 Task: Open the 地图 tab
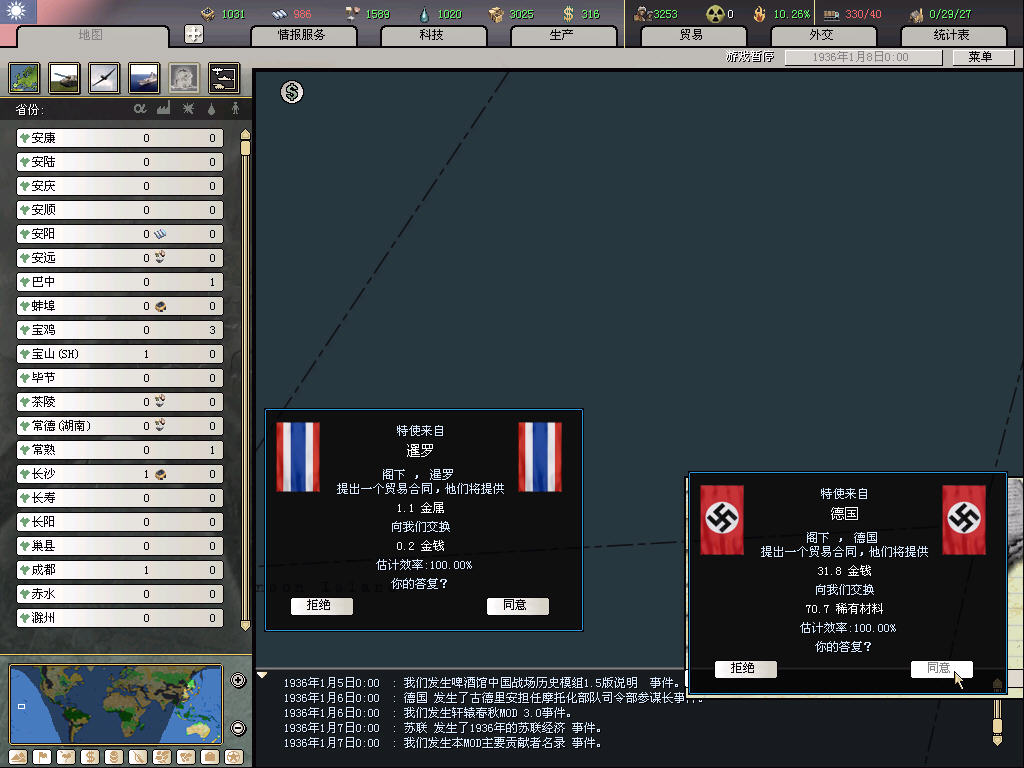coord(91,35)
